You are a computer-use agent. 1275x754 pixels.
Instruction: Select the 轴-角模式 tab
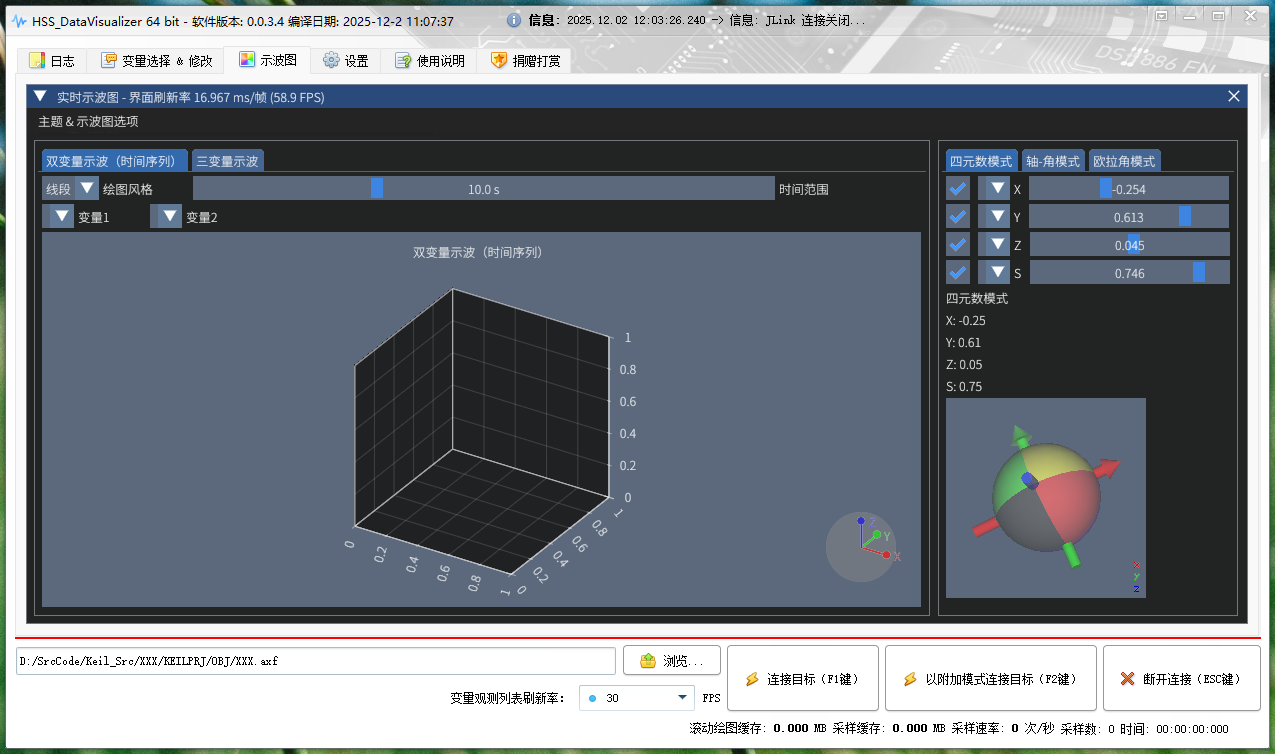click(x=1054, y=159)
